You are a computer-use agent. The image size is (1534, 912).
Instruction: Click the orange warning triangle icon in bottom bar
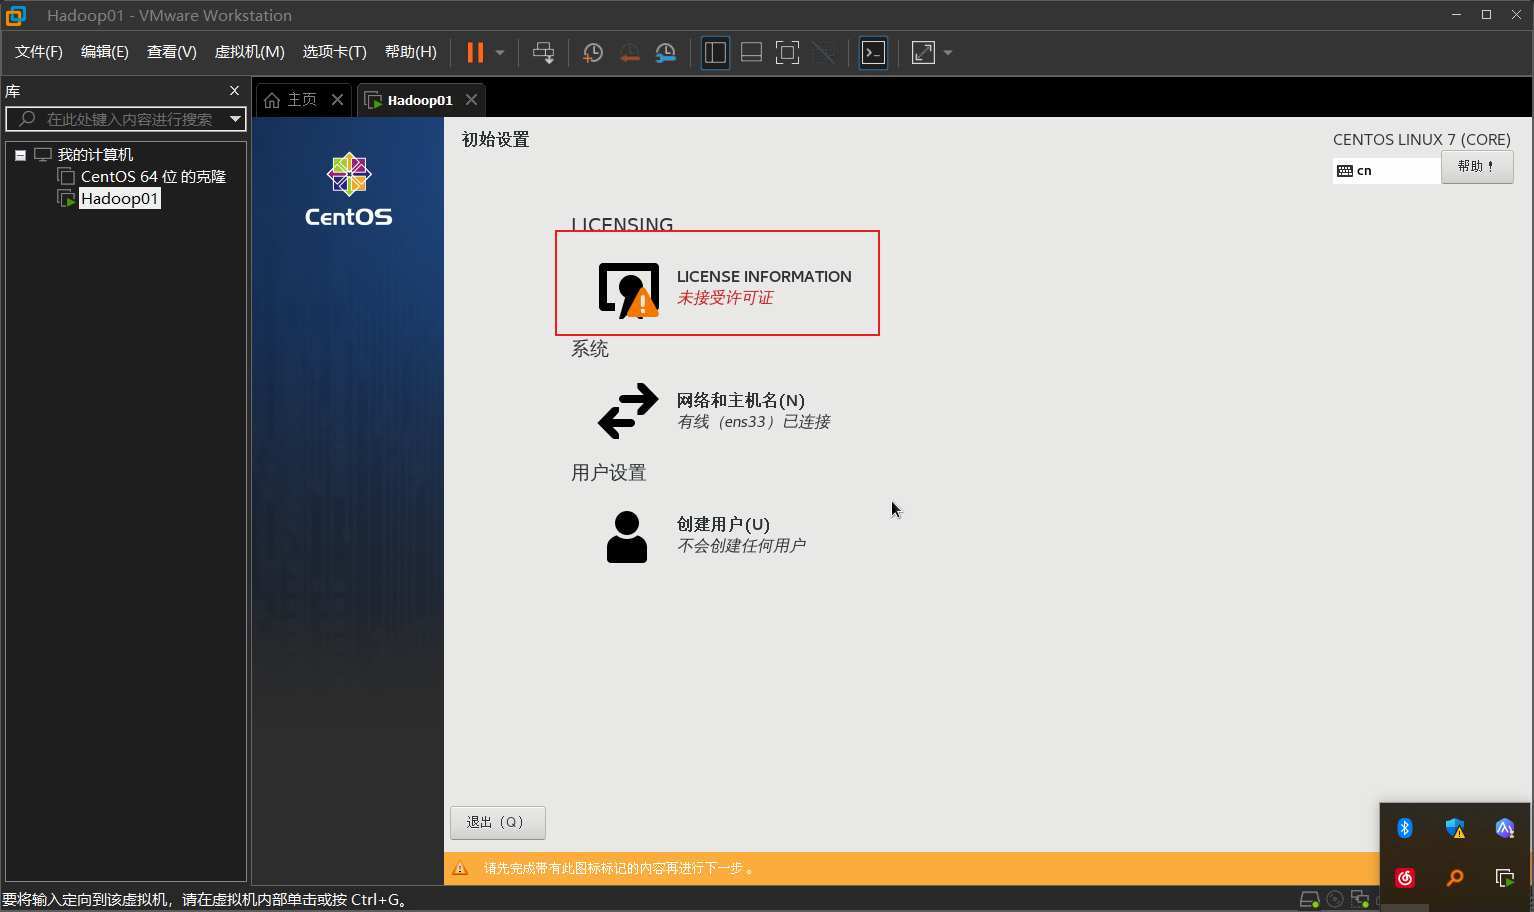point(460,868)
